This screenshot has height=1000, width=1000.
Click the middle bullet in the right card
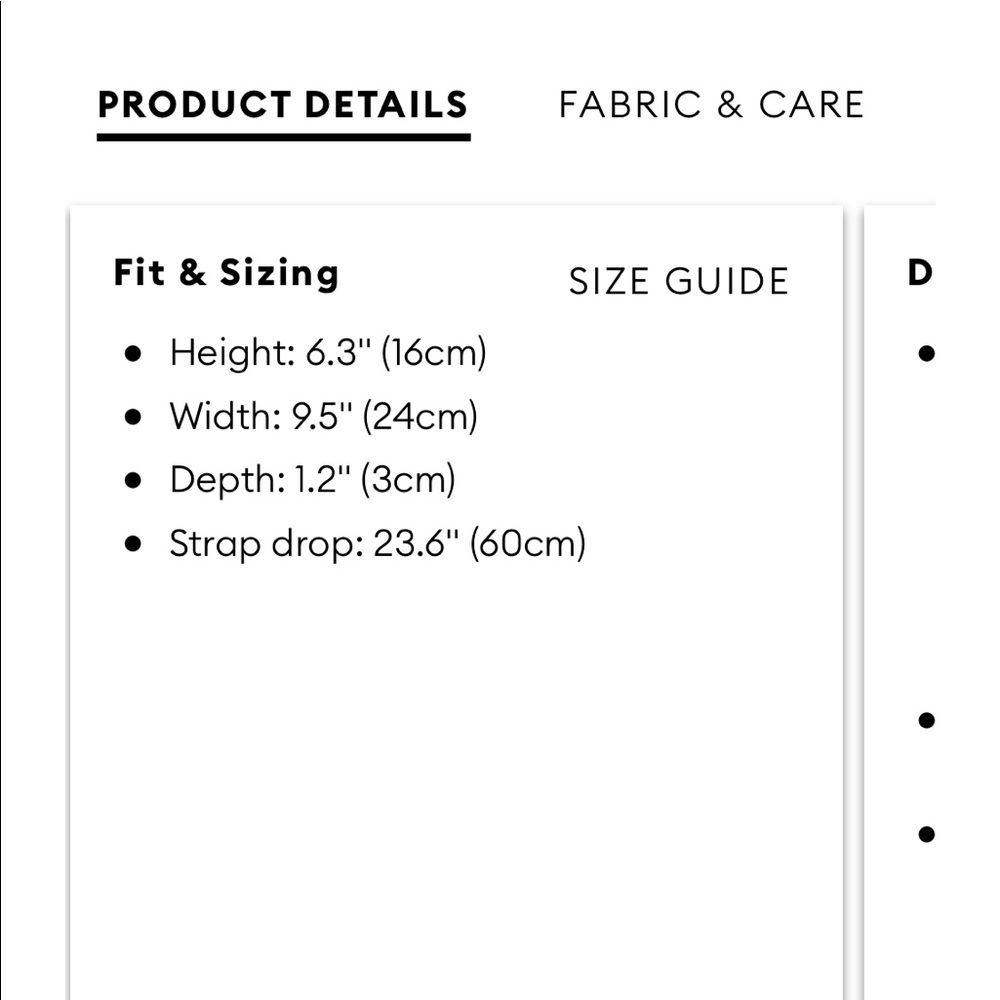(926, 719)
